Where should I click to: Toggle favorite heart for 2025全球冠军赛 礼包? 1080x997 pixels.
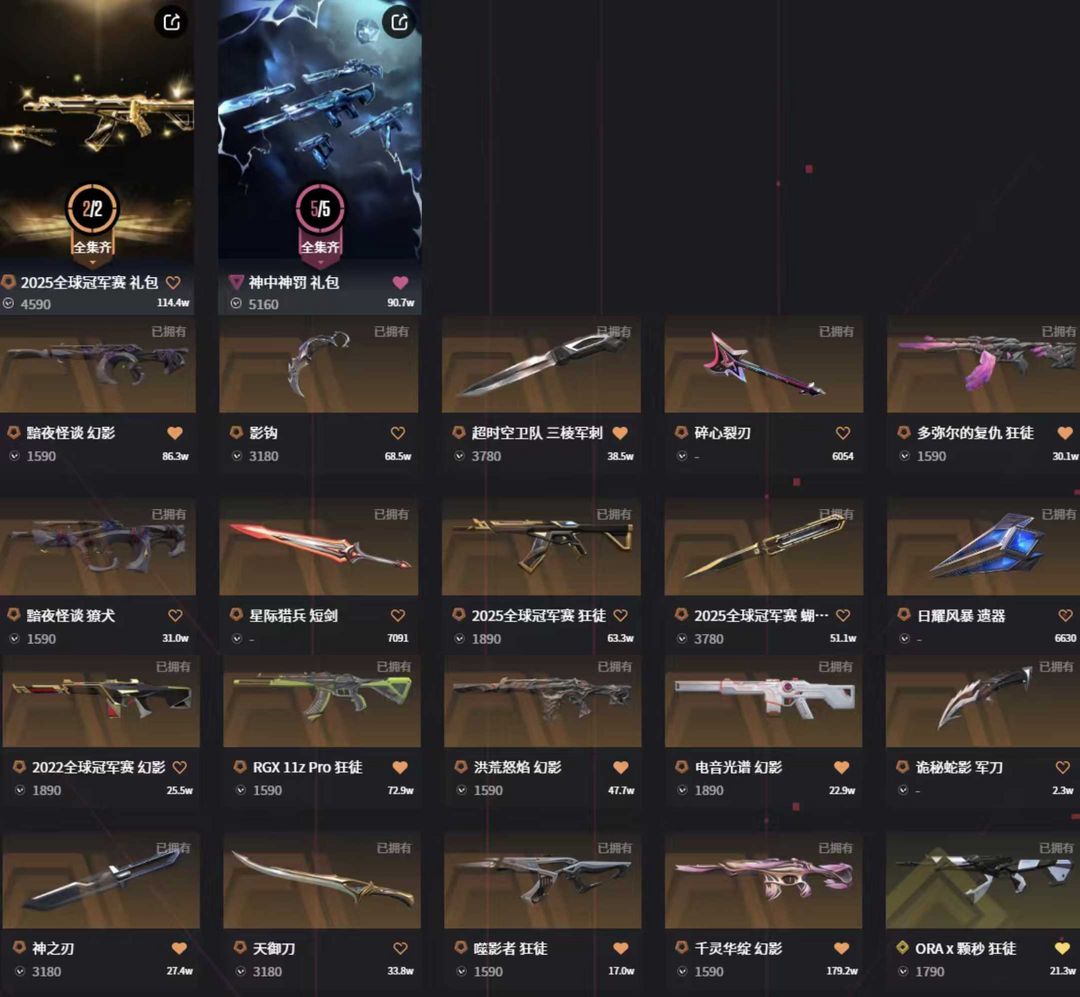coord(174,282)
